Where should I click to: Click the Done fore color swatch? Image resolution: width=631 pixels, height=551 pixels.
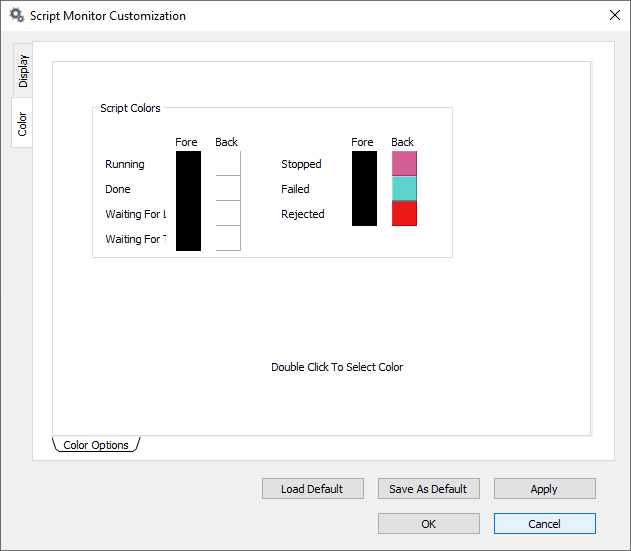pos(188,189)
